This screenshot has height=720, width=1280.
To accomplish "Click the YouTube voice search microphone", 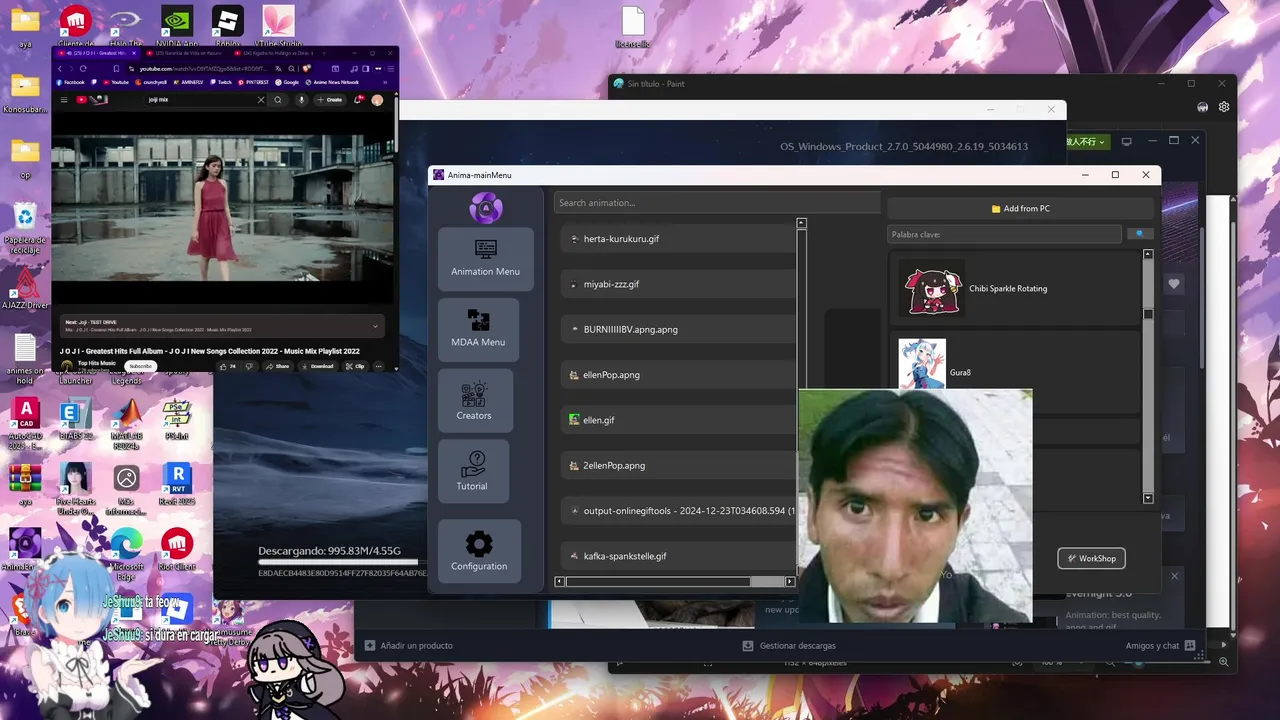I will pyautogui.click(x=301, y=100).
